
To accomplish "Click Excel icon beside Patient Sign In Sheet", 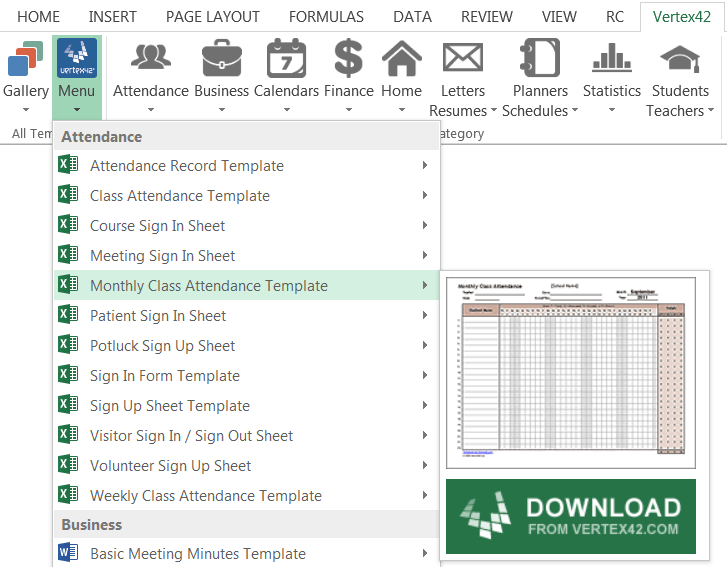I will [x=68, y=315].
